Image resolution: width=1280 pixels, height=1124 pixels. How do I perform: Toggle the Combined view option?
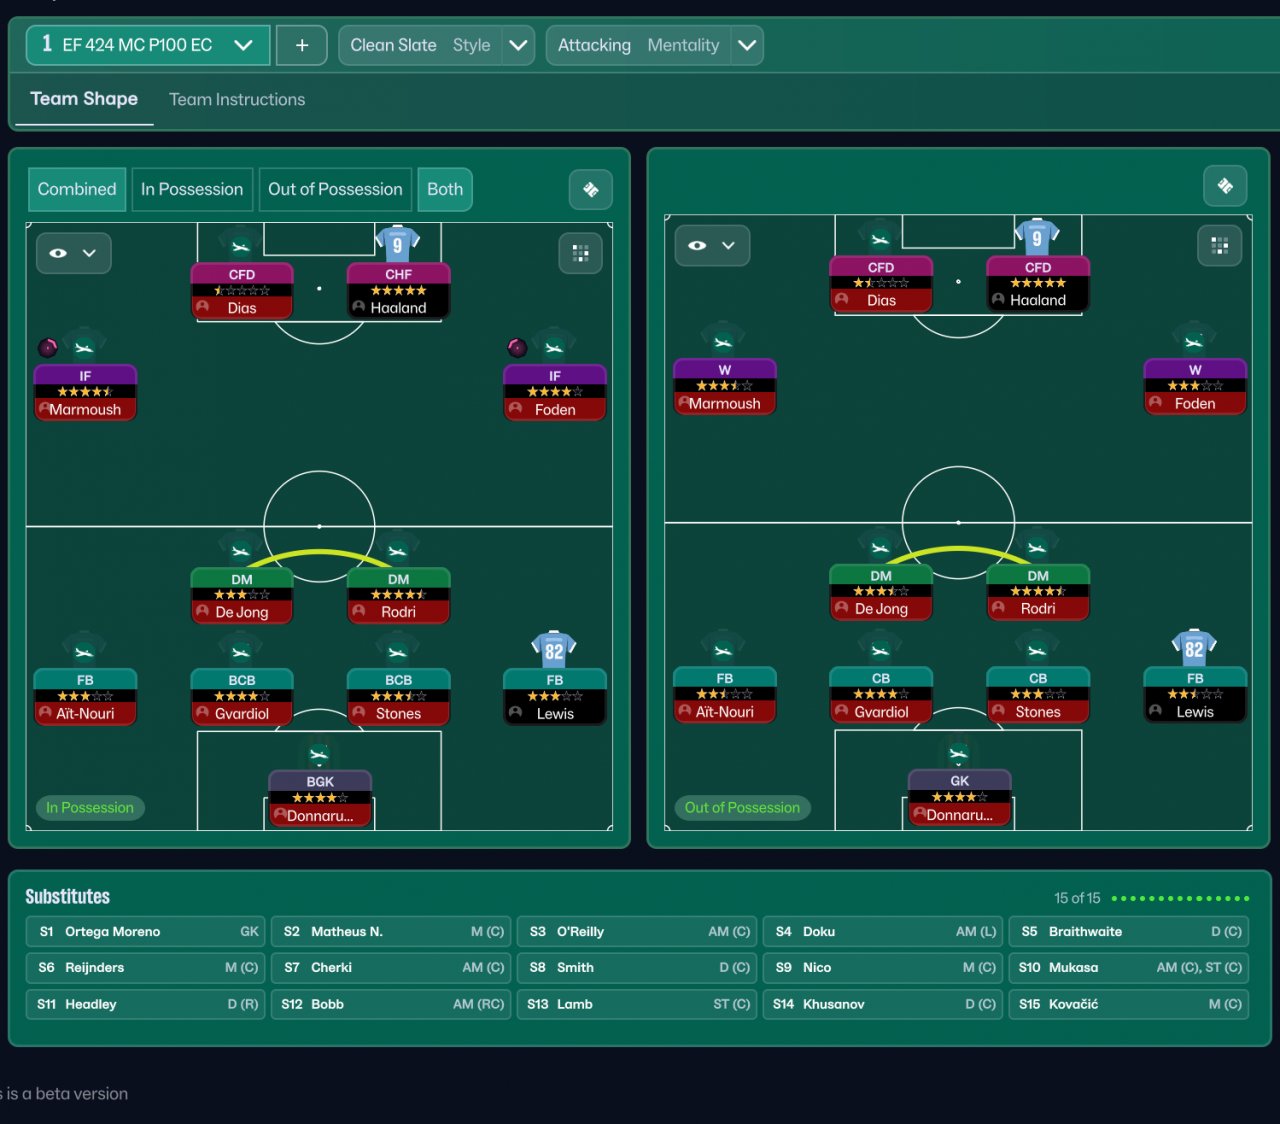click(77, 189)
